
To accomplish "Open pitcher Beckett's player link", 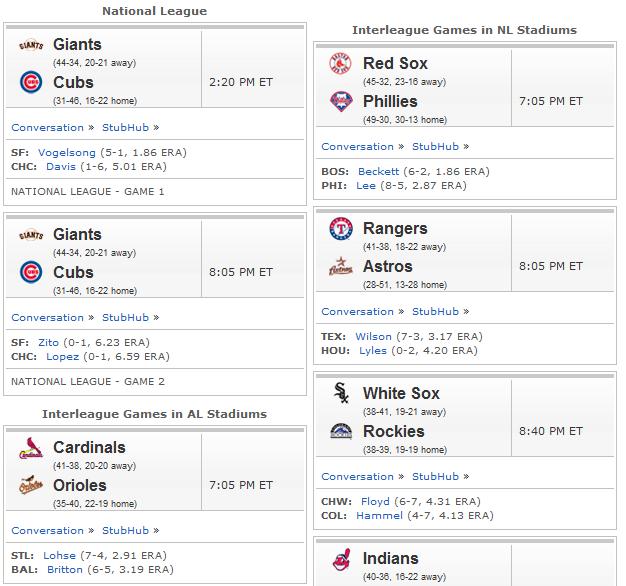I will point(378,172).
